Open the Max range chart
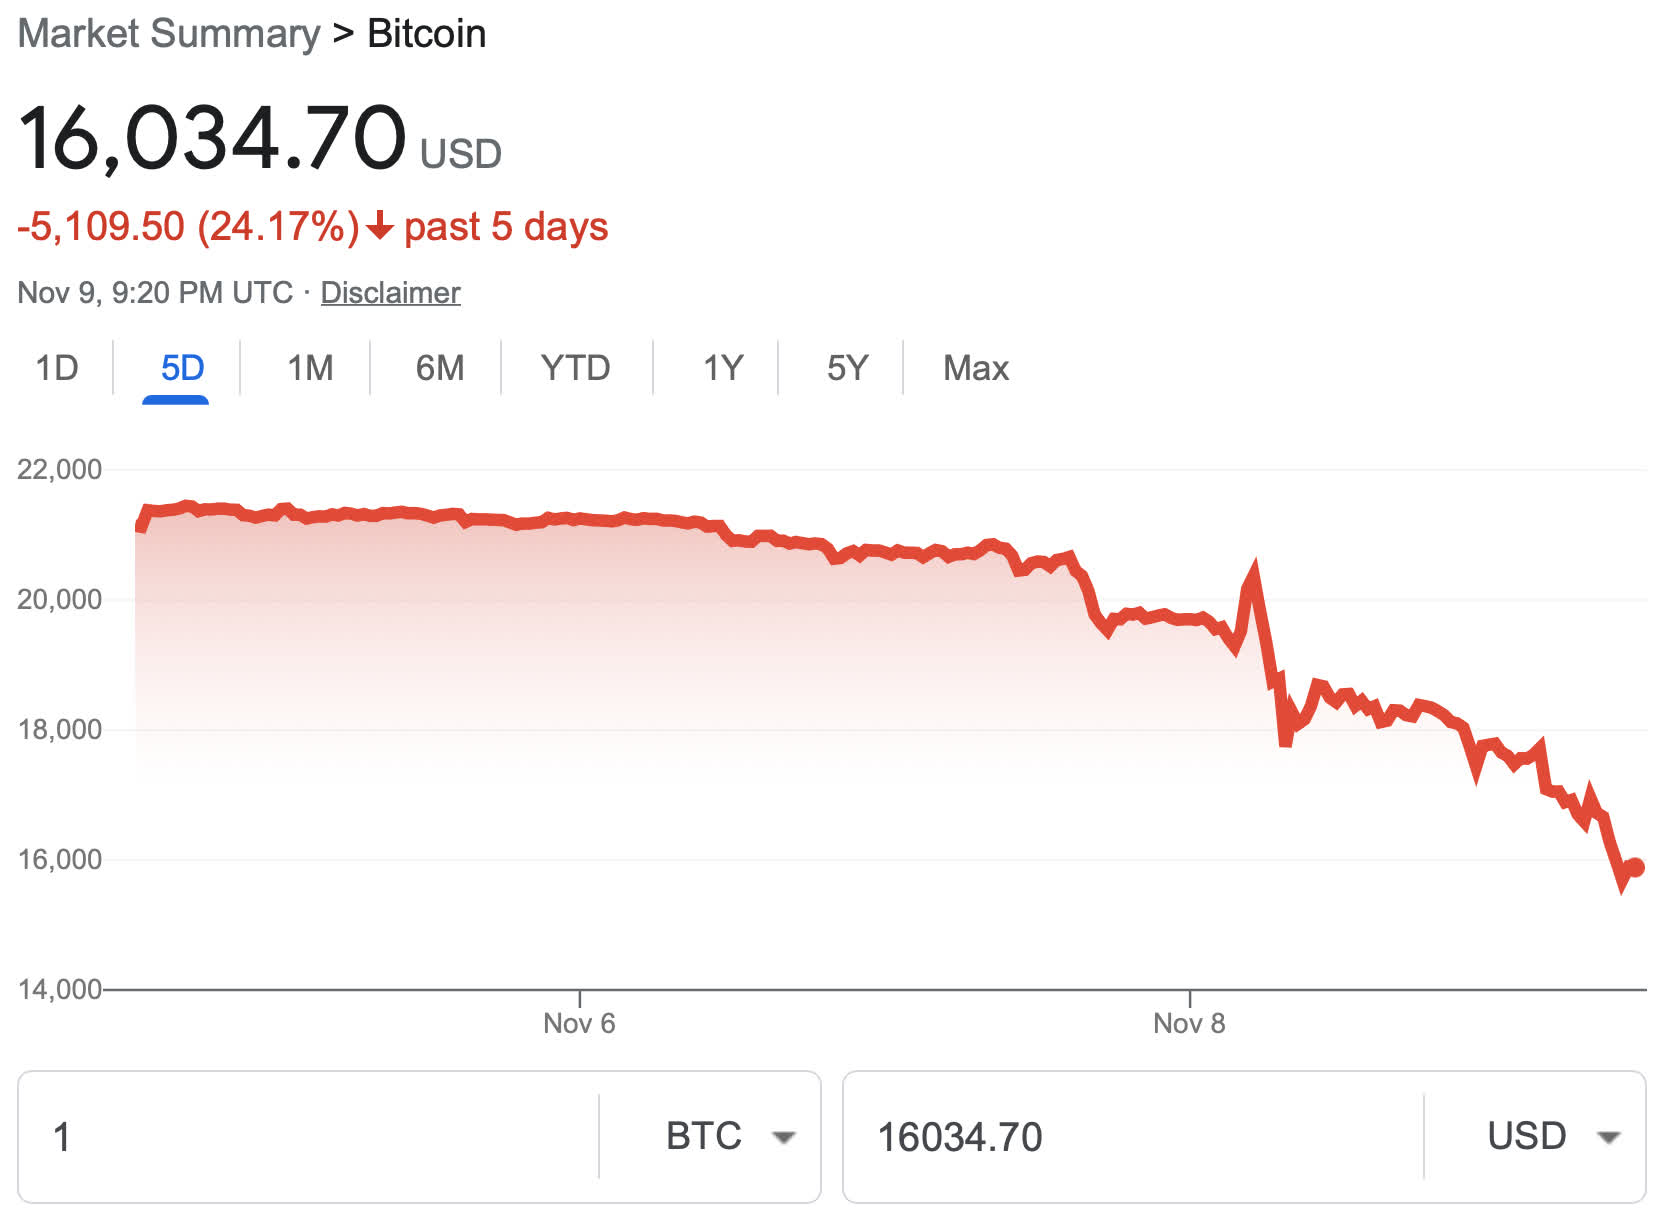 [x=975, y=368]
